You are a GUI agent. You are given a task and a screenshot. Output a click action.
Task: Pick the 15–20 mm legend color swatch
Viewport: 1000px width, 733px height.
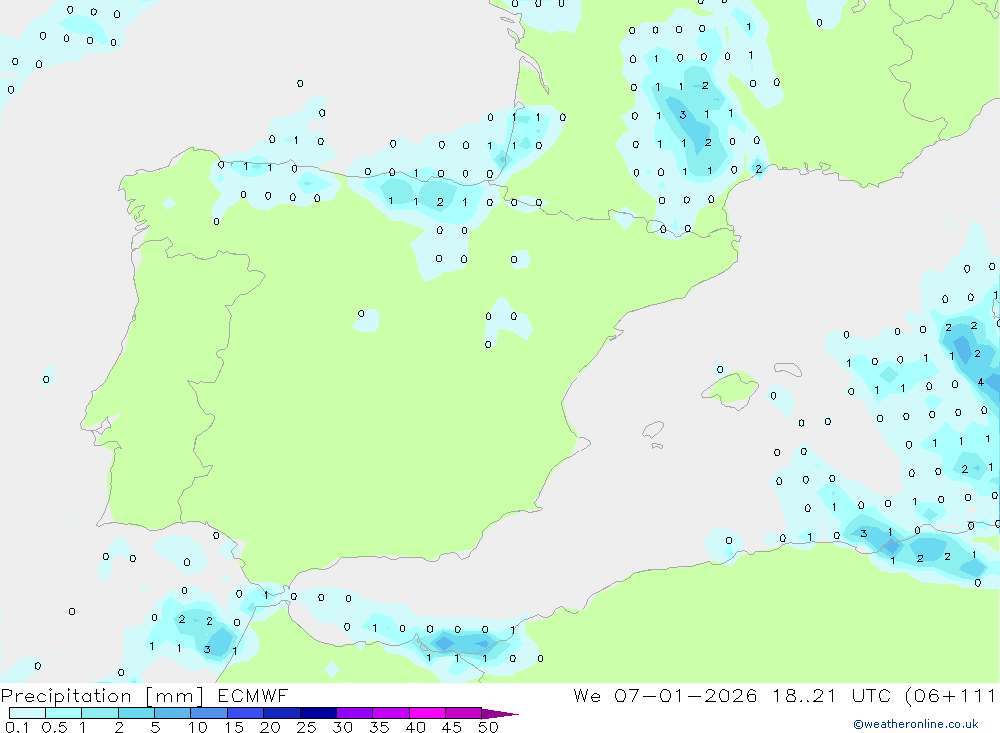pyautogui.click(x=246, y=713)
